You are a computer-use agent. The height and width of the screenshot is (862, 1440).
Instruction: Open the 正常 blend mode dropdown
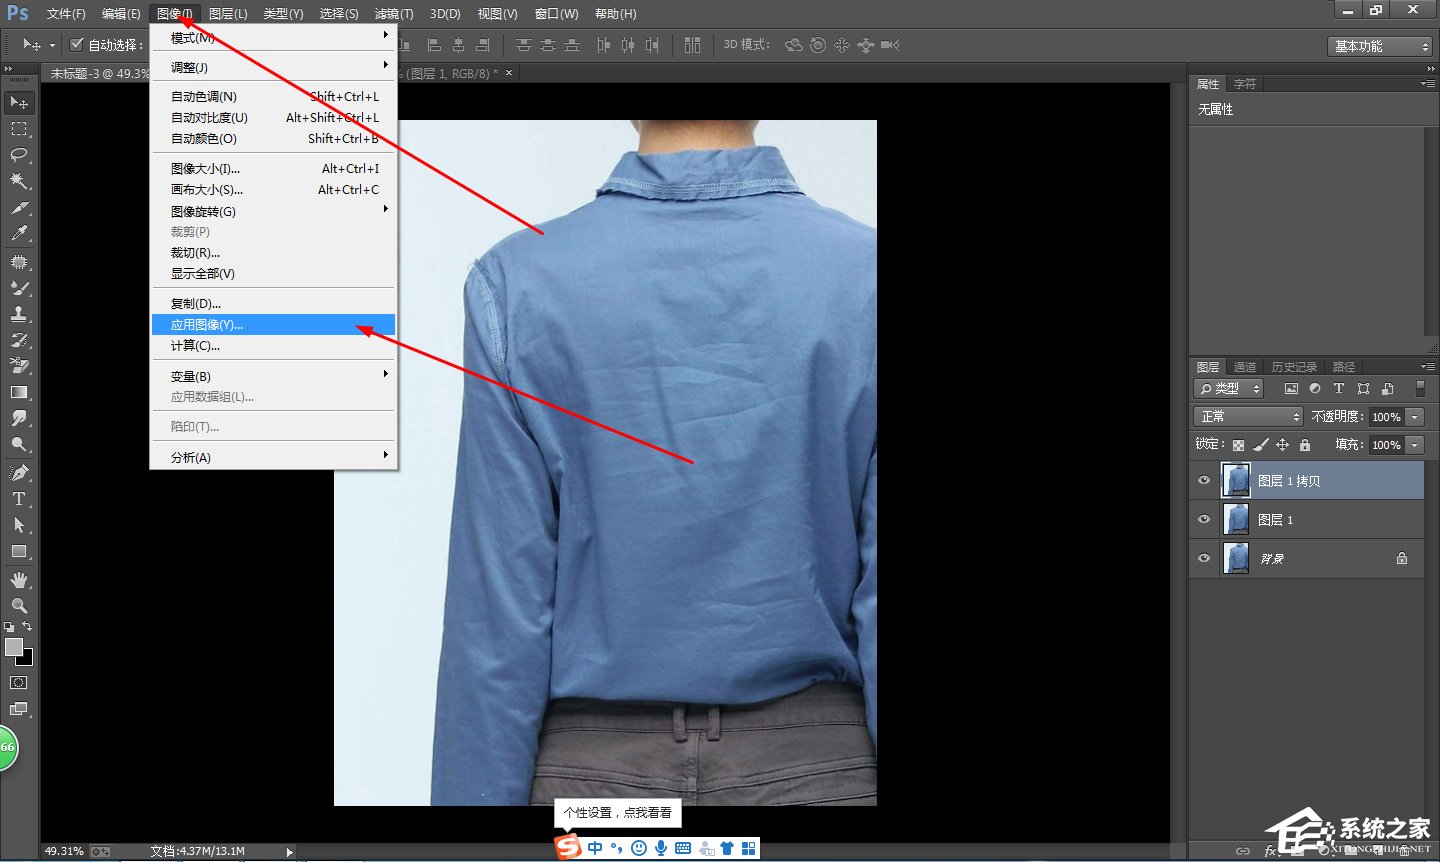(x=1248, y=417)
